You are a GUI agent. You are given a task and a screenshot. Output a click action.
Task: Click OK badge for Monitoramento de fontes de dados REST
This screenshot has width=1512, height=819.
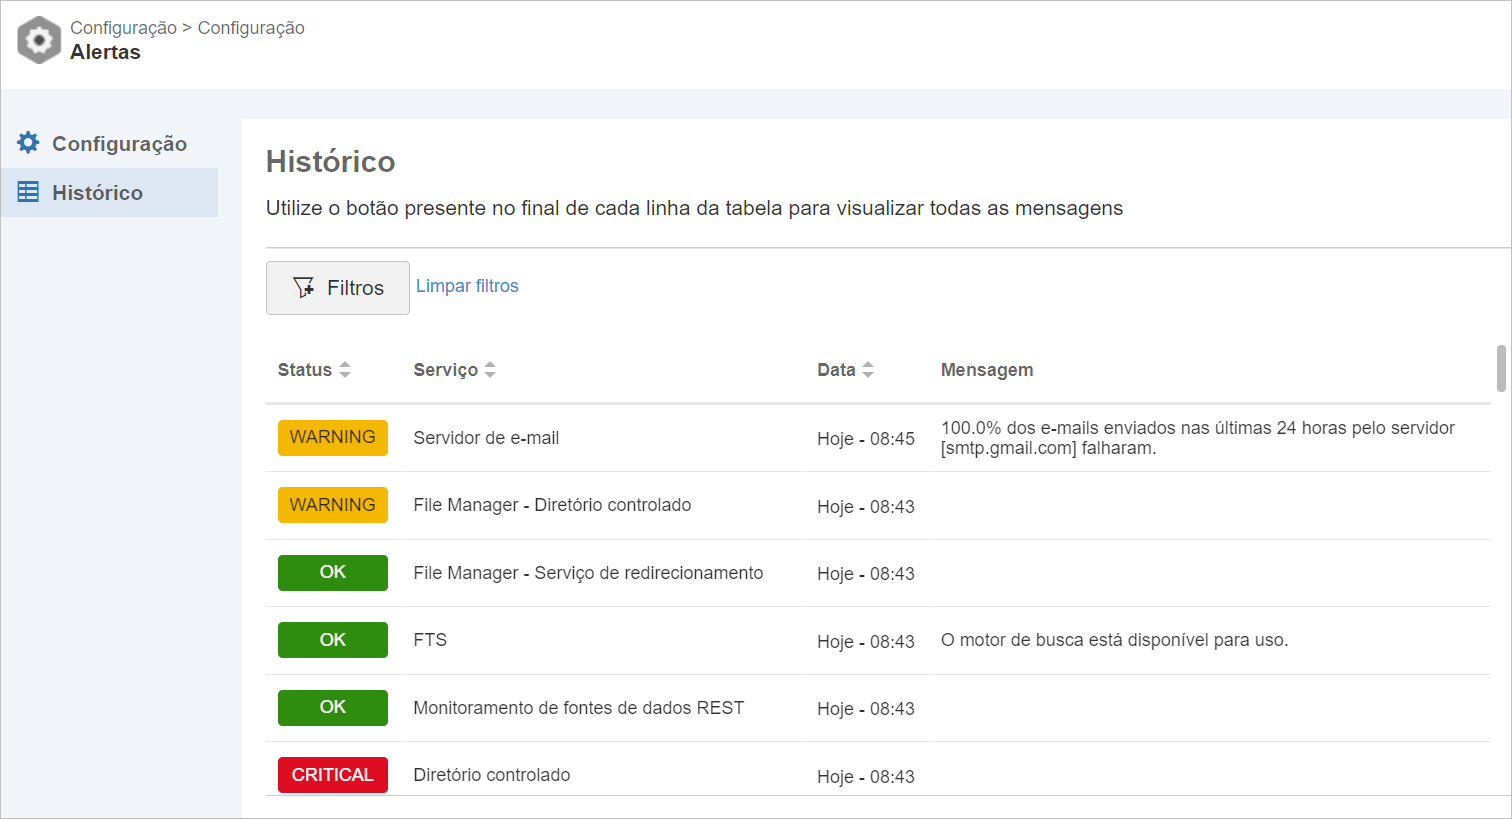333,708
